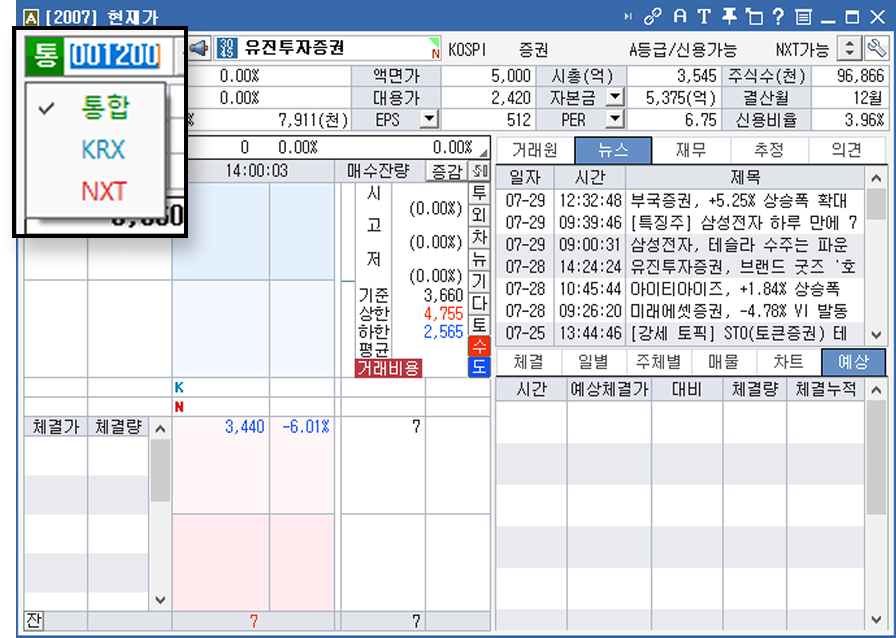Click the 매수잔량 column header
Screen dimensions: 896x638
point(378,171)
